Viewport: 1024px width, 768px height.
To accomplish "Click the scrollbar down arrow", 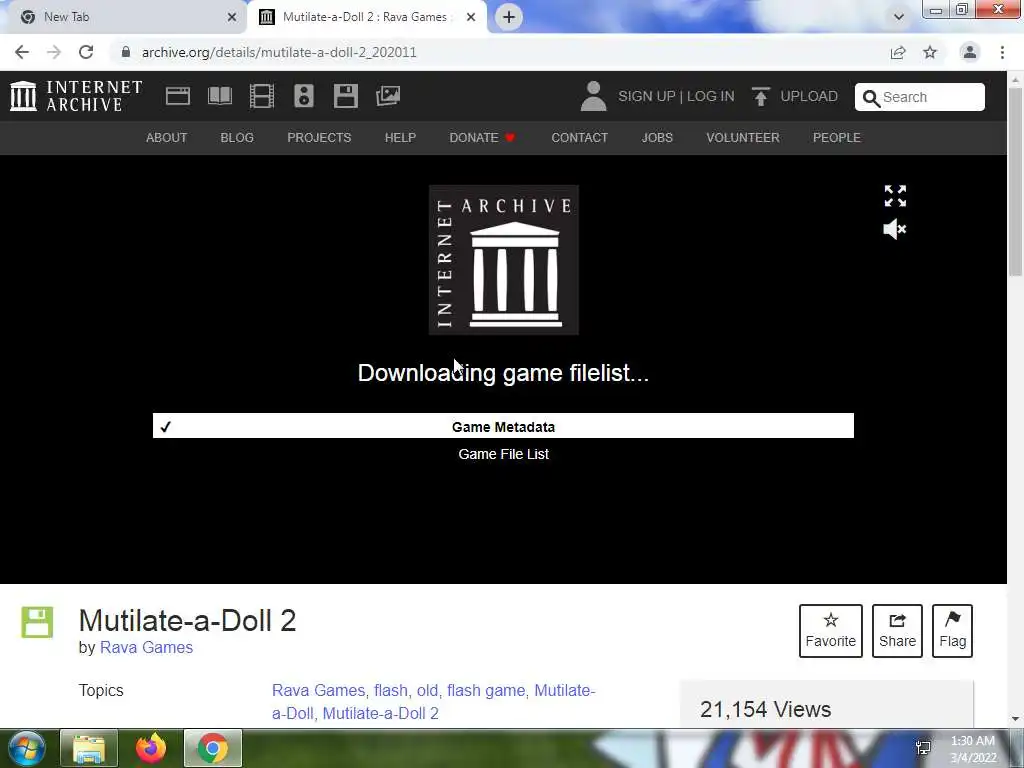I will point(1015,719).
